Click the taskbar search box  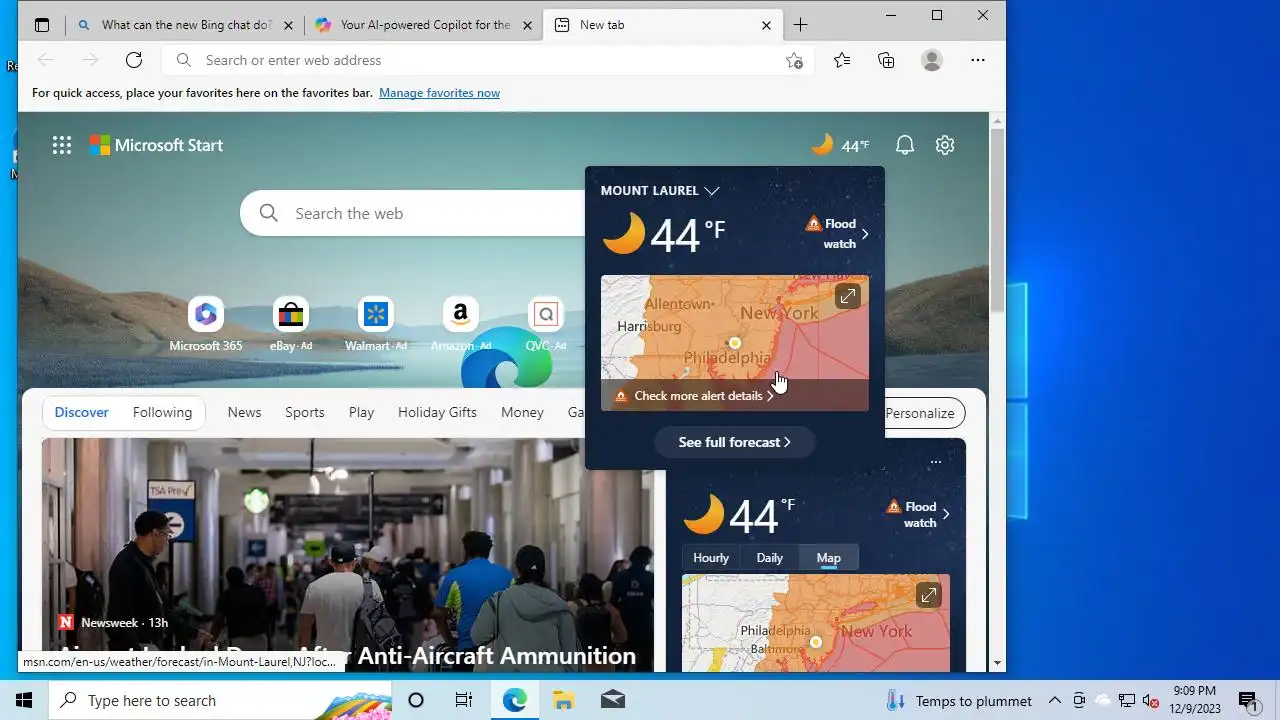tap(220, 700)
